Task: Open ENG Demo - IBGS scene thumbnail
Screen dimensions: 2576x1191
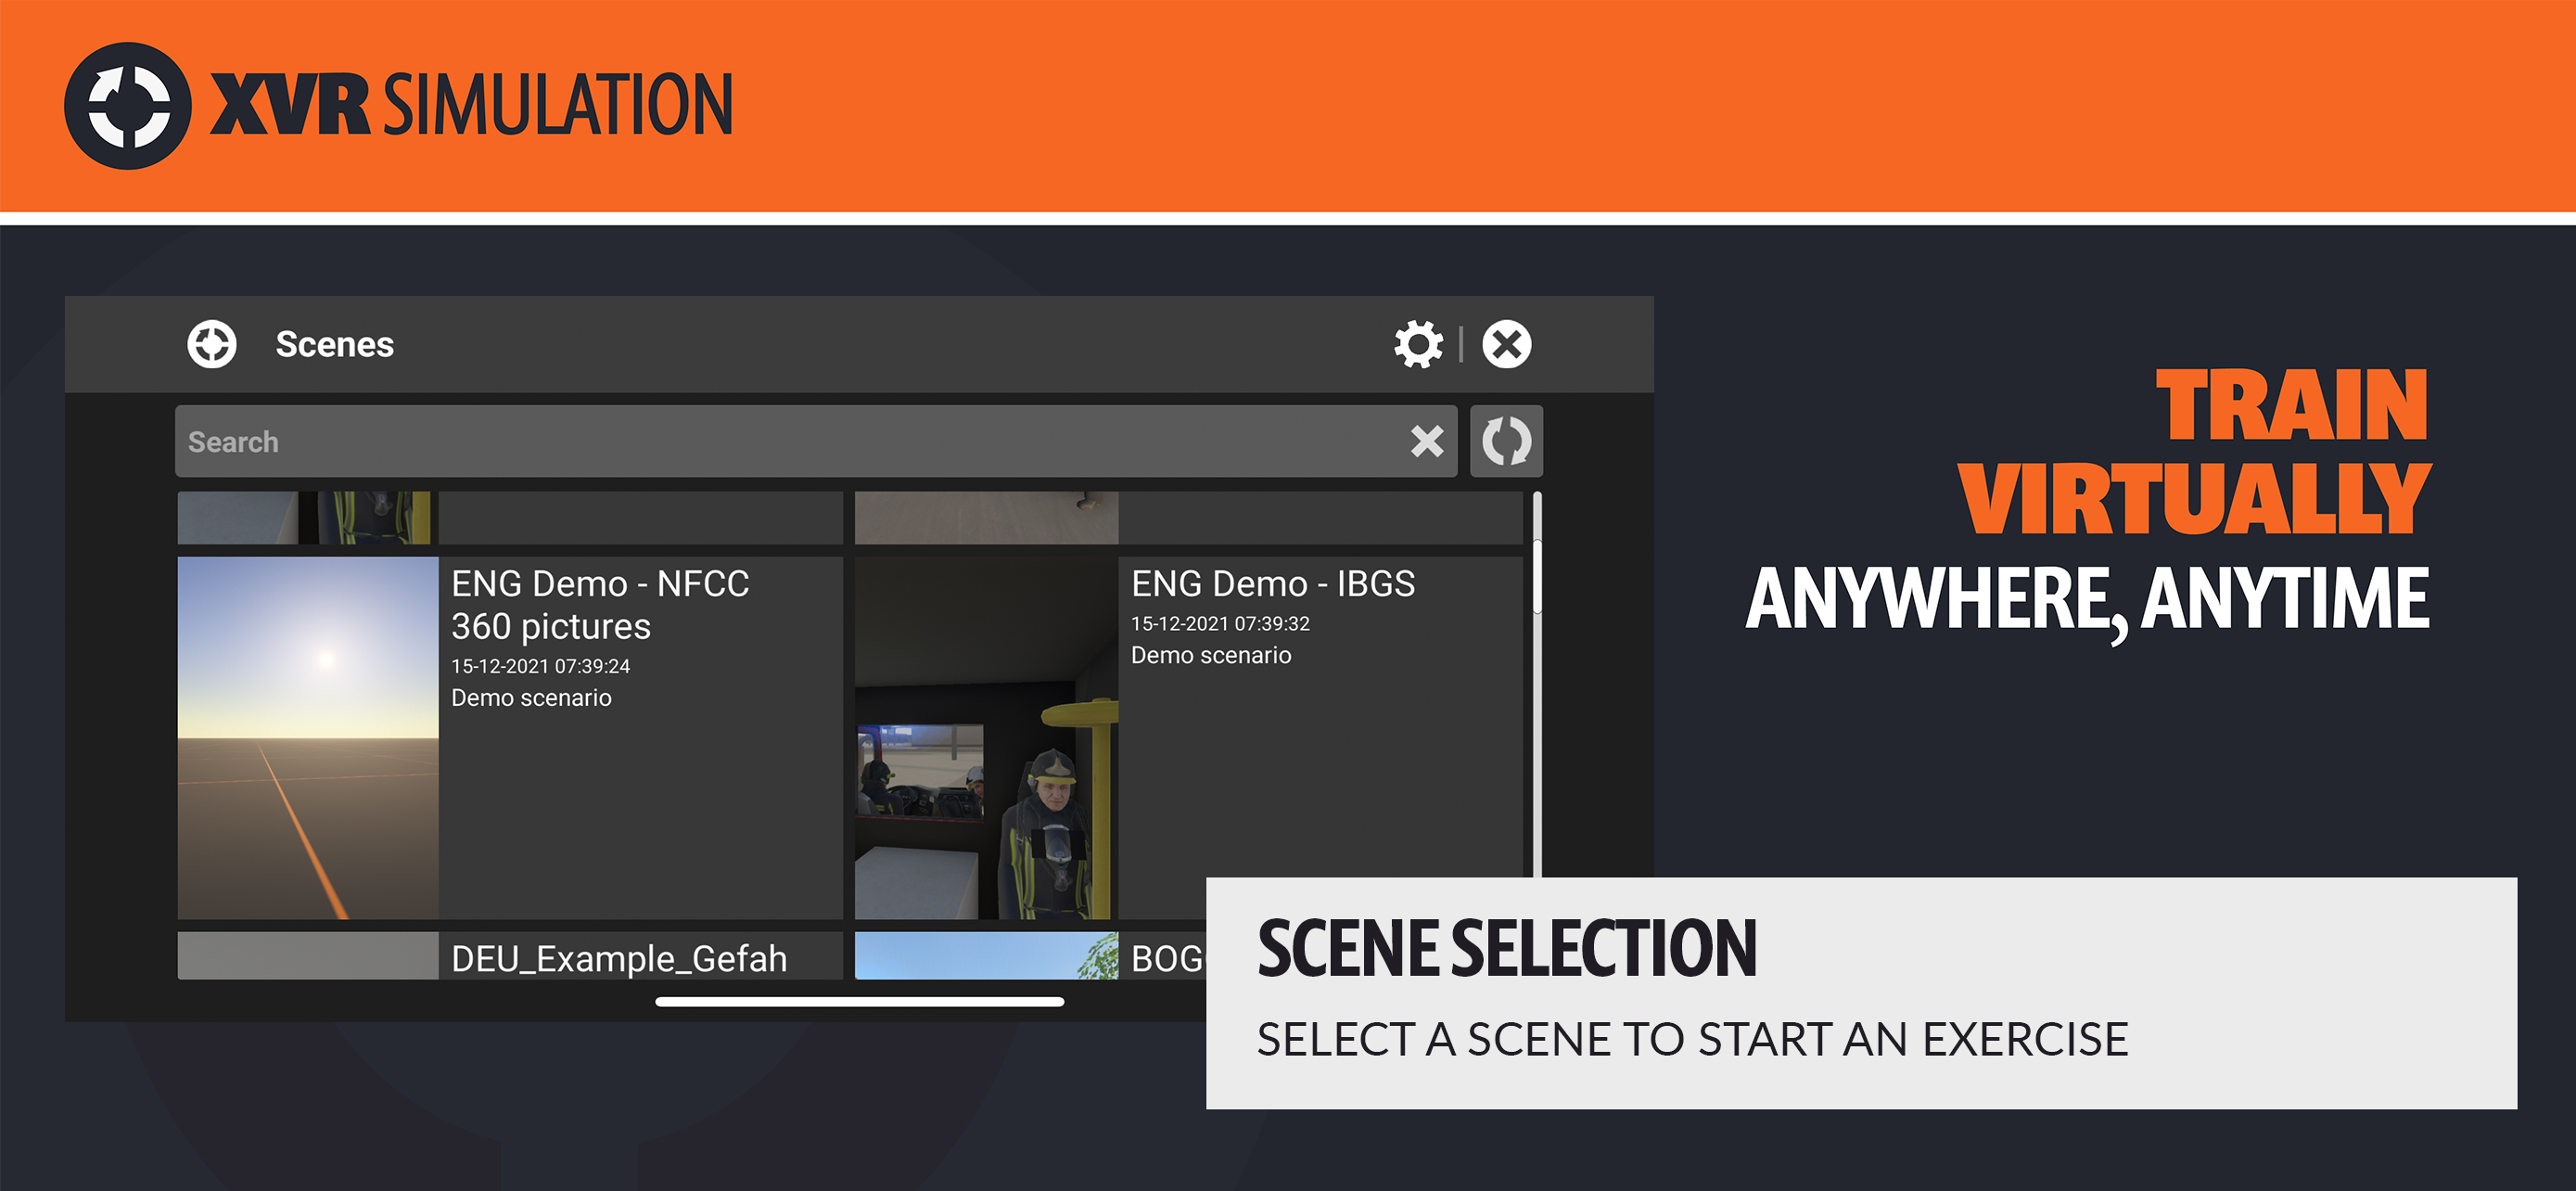Action: pyautogui.click(x=986, y=738)
